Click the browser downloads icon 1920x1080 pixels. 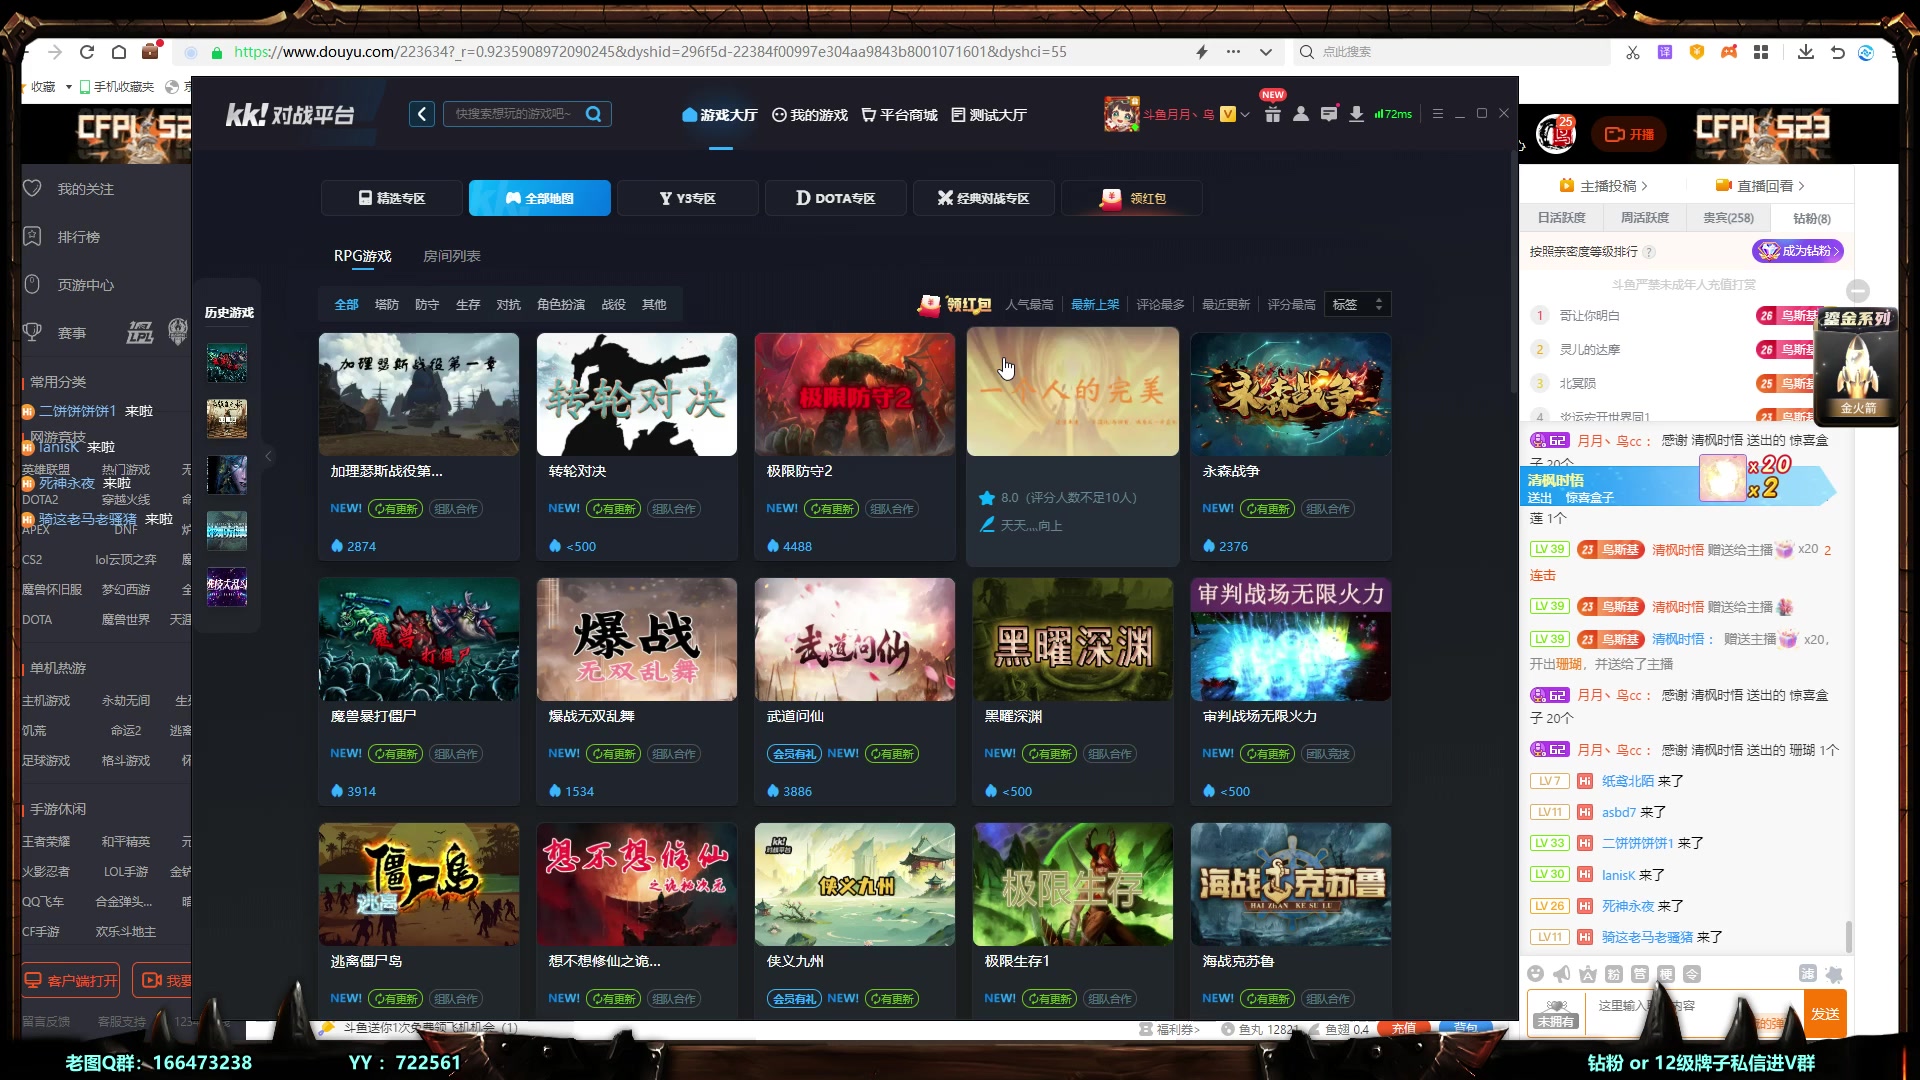click(1805, 52)
